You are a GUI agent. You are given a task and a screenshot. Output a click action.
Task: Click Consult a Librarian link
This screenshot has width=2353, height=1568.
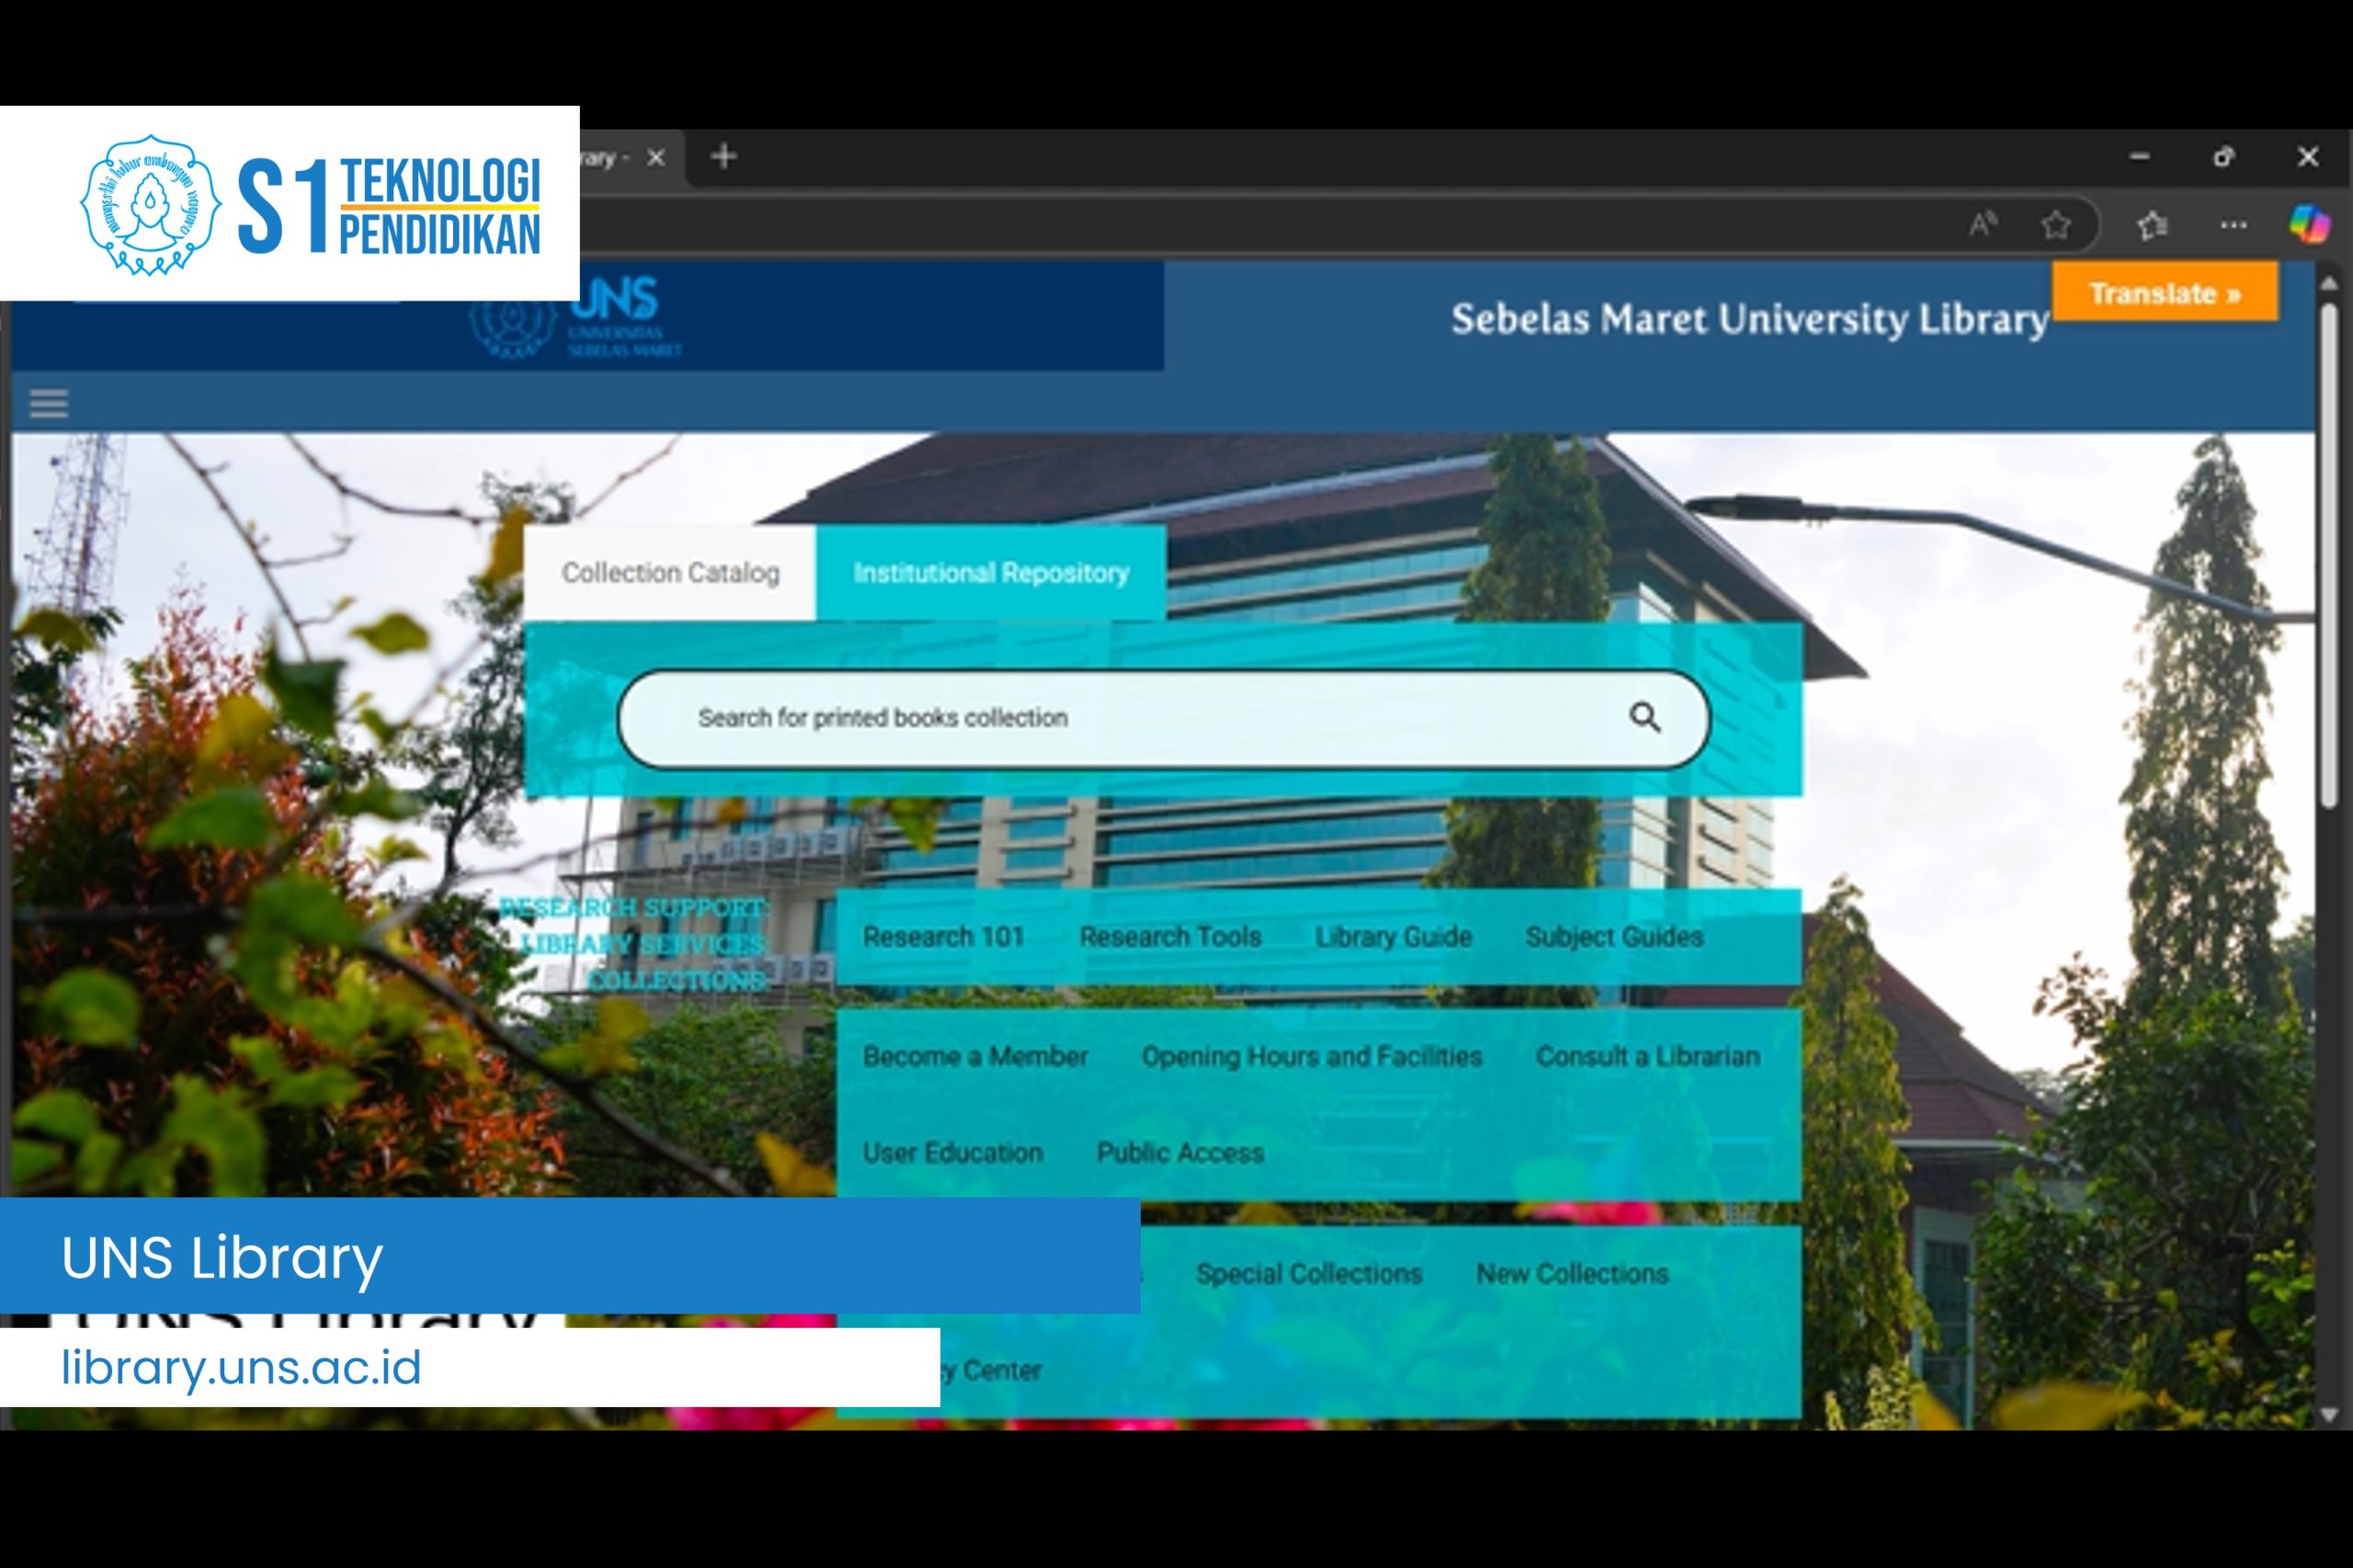(1647, 1057)
